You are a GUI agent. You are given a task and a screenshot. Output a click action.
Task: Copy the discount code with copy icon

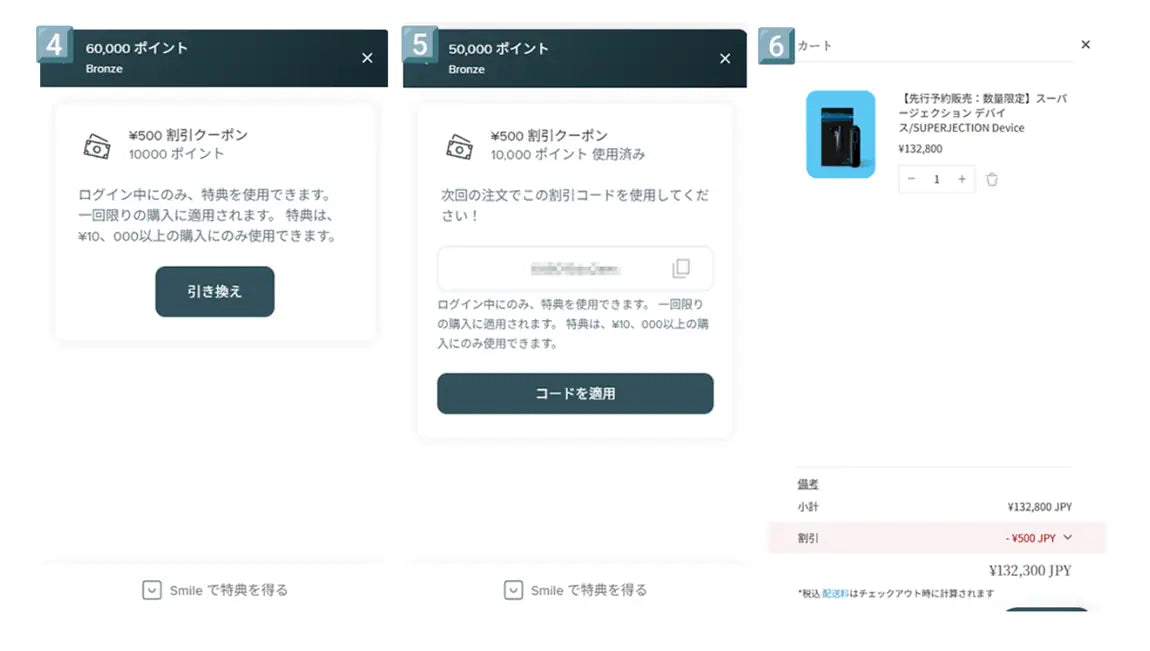pyautogui.click(x=681, y=268)
